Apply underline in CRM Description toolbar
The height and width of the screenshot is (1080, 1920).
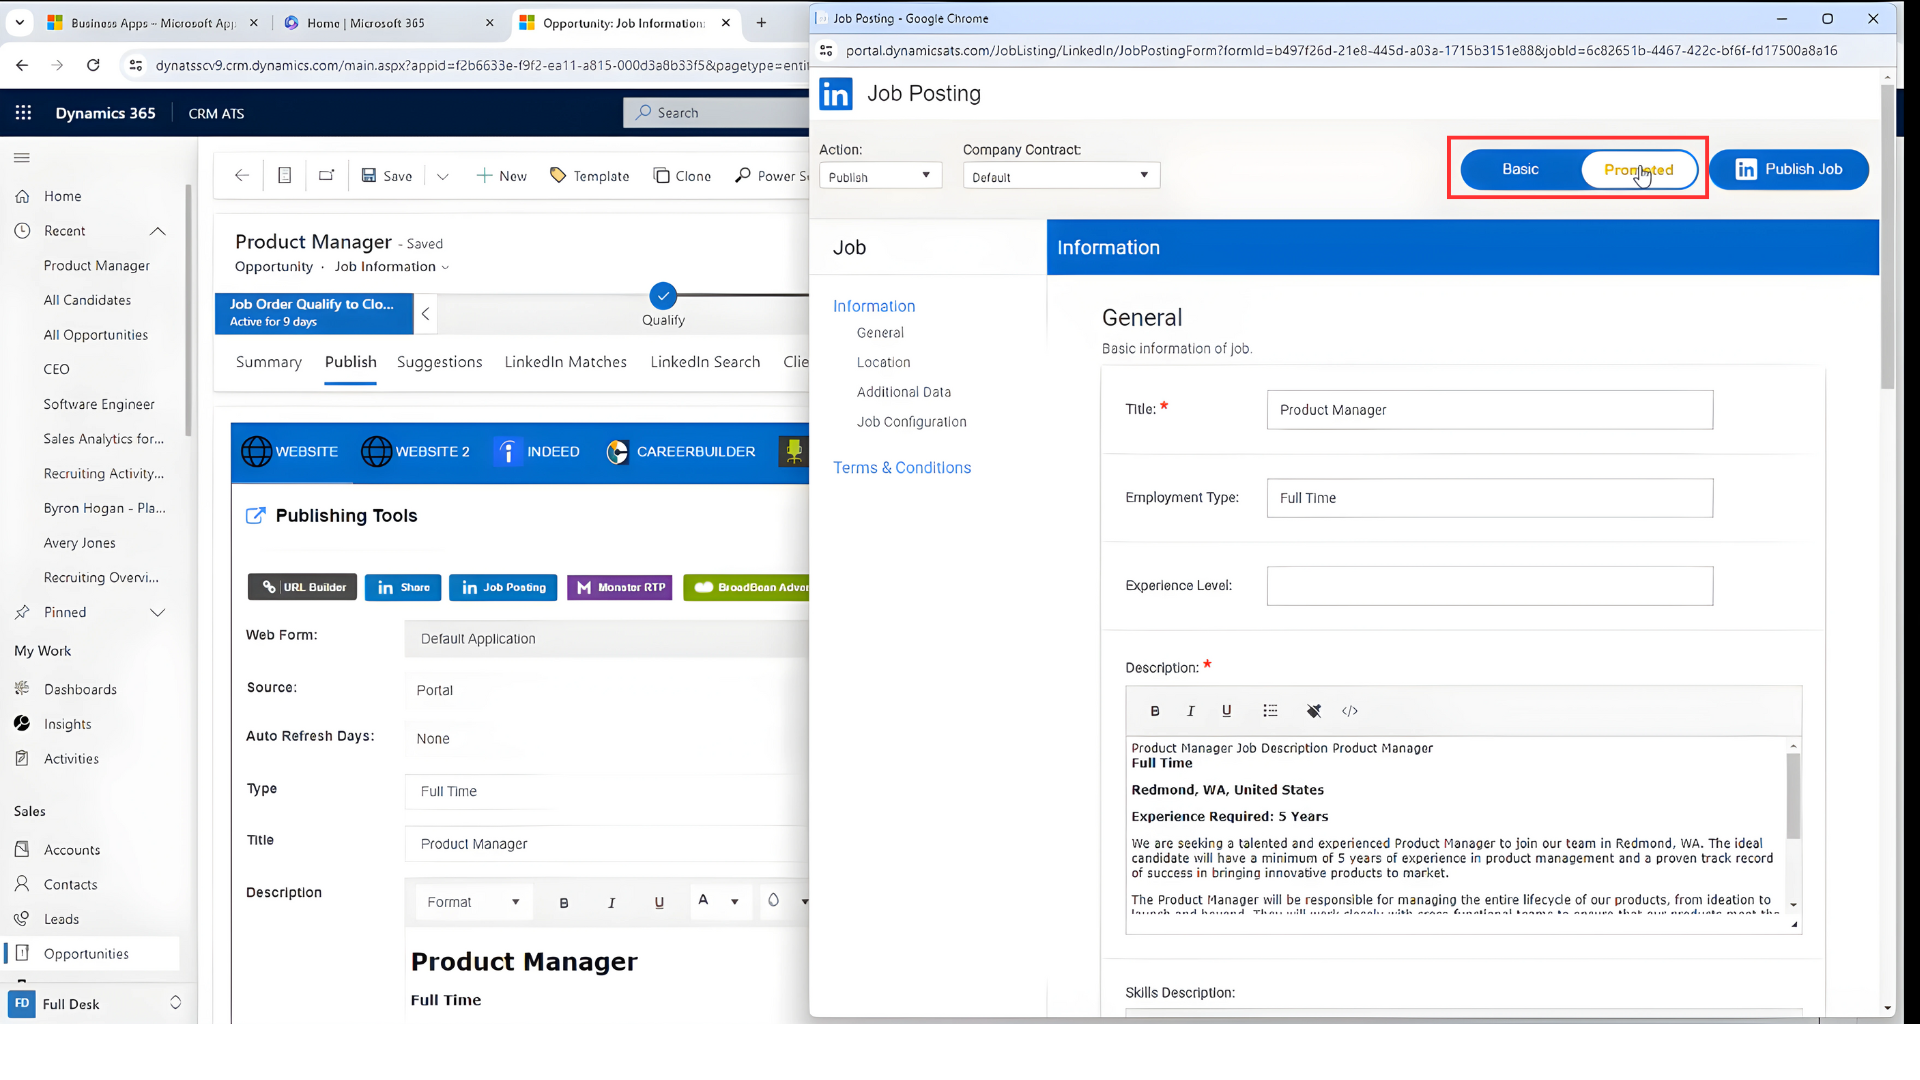tap(659, 903)
